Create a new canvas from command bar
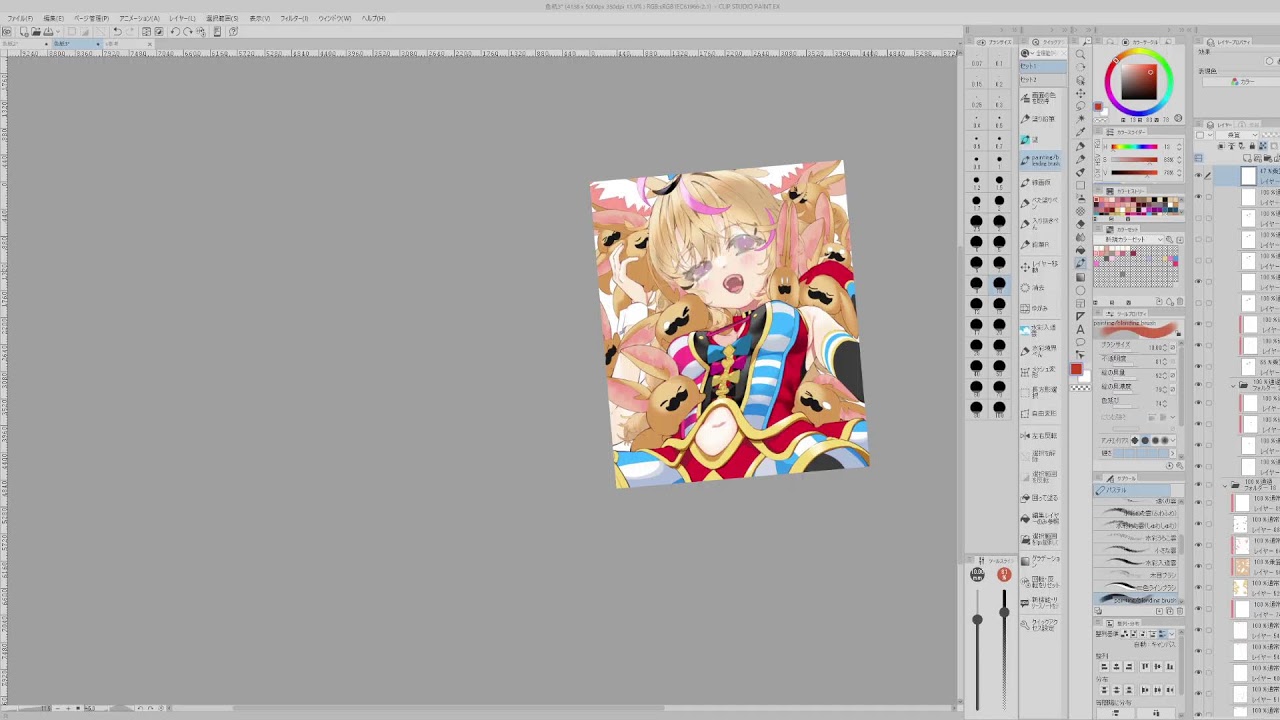This screenshot has height=720, width=1280. pos(24,32)
